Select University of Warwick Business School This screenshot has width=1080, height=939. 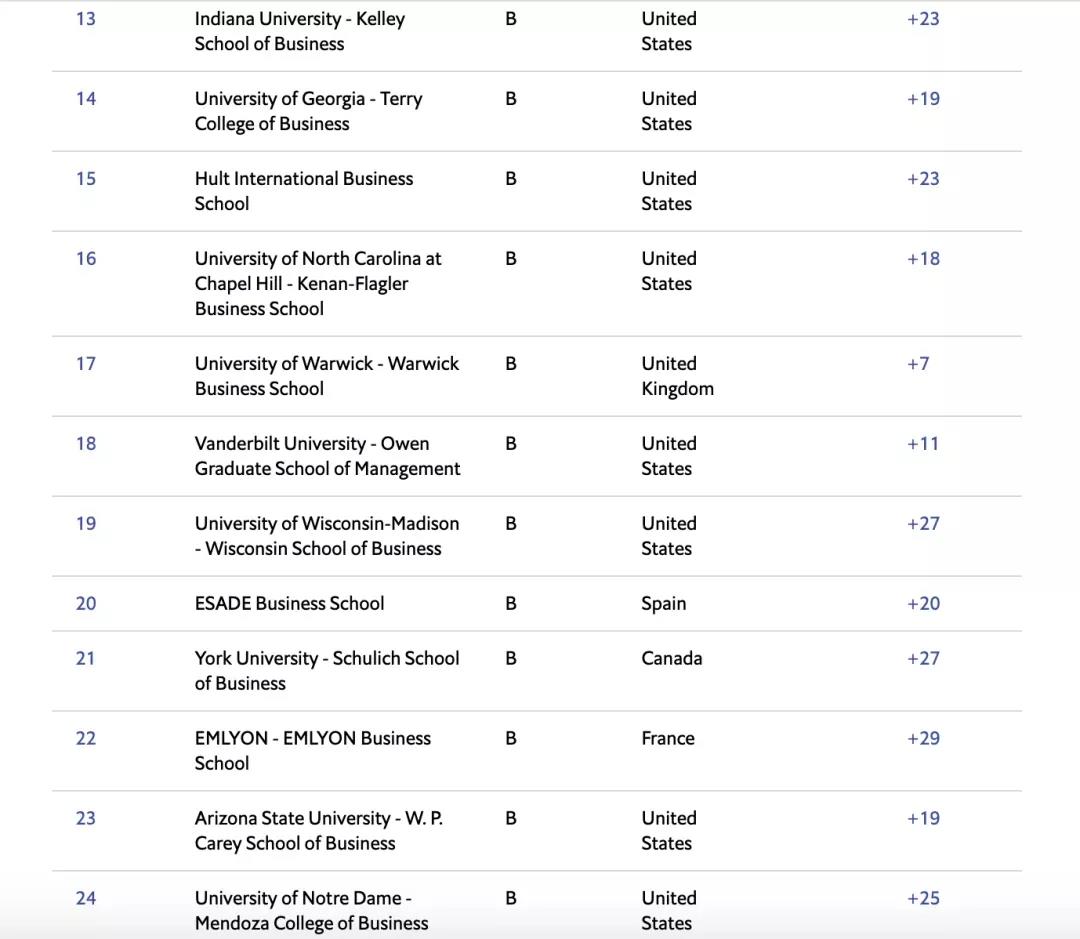pyautogui.click(x=326, y=376)
